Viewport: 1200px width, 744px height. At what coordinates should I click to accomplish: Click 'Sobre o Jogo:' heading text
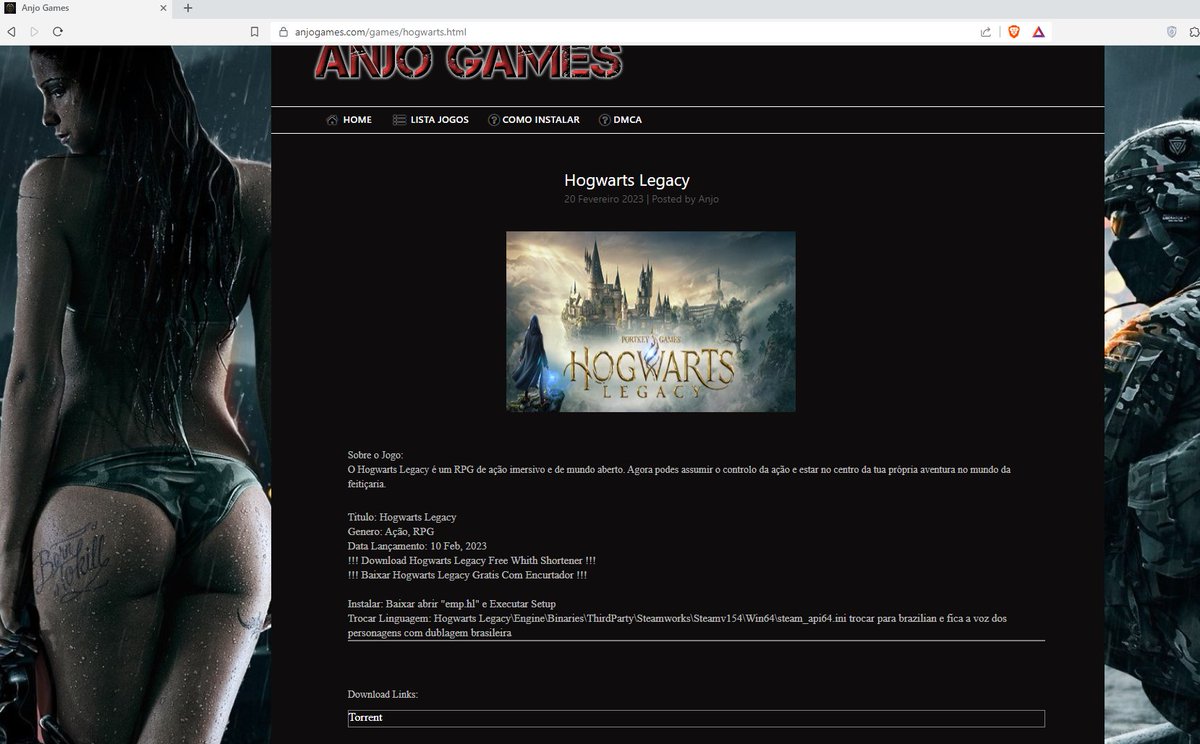tap(376, 455)
